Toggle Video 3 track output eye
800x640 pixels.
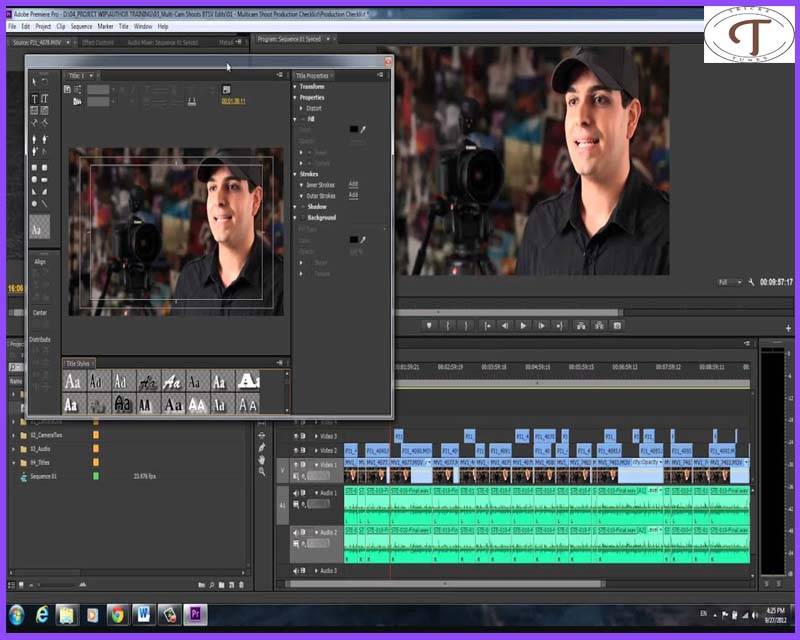click(295, 436)
